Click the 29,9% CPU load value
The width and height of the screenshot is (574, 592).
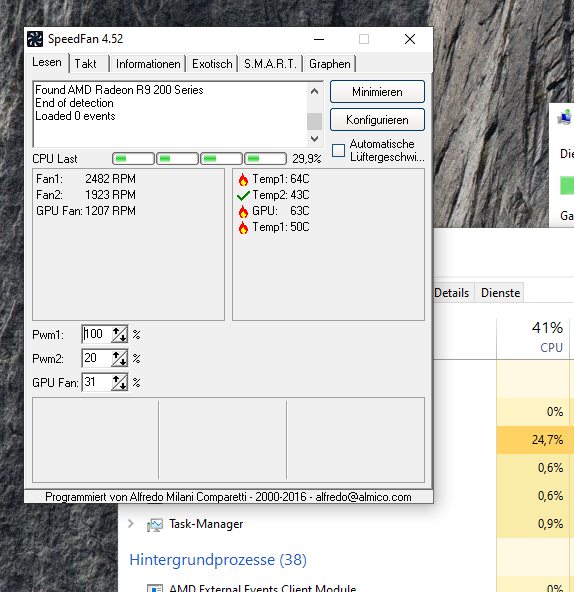(307, 159)
